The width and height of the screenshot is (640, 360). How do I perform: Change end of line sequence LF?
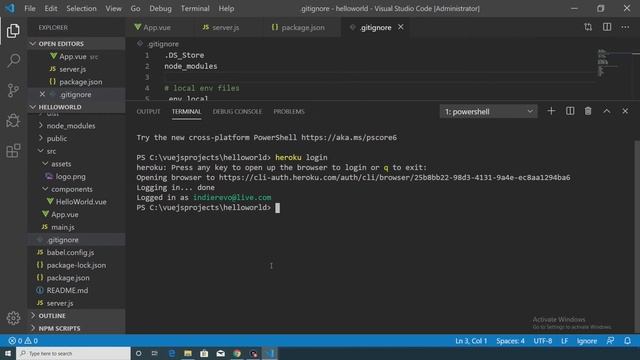(x=564, y=341)
